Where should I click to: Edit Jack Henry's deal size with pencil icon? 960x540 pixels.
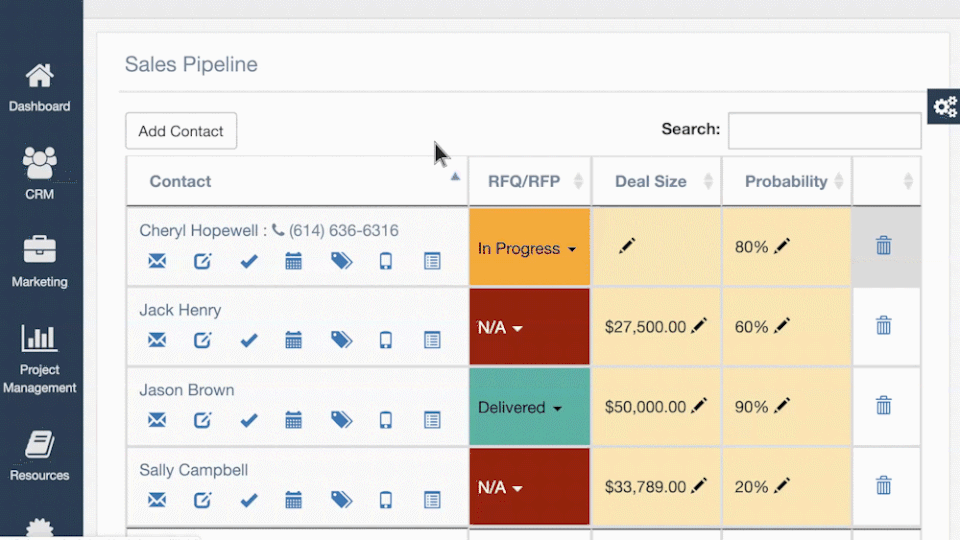(x=699, y=326)
